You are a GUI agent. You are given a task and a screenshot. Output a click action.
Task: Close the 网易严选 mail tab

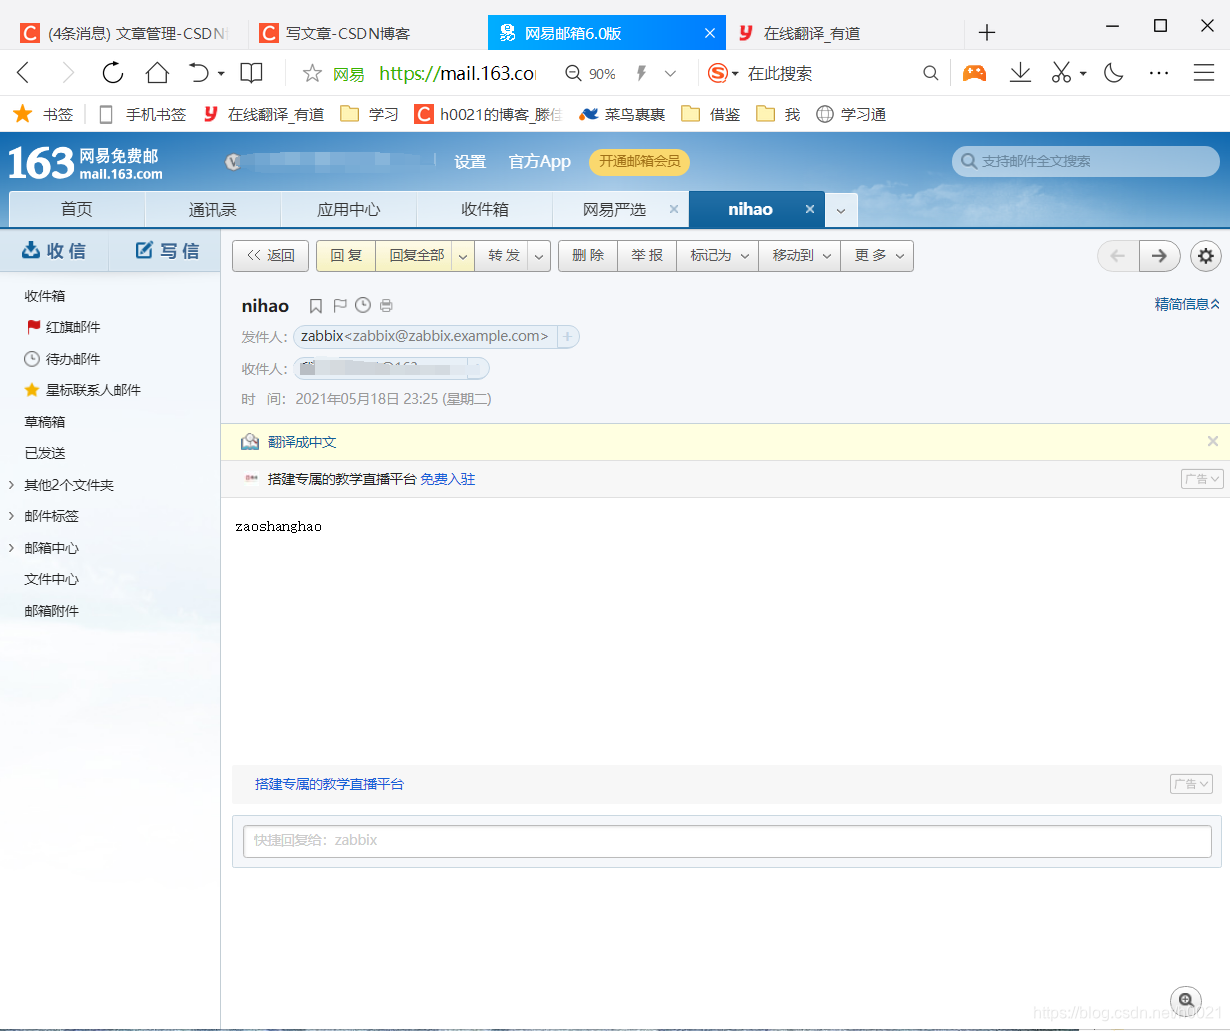coord(673,209)
